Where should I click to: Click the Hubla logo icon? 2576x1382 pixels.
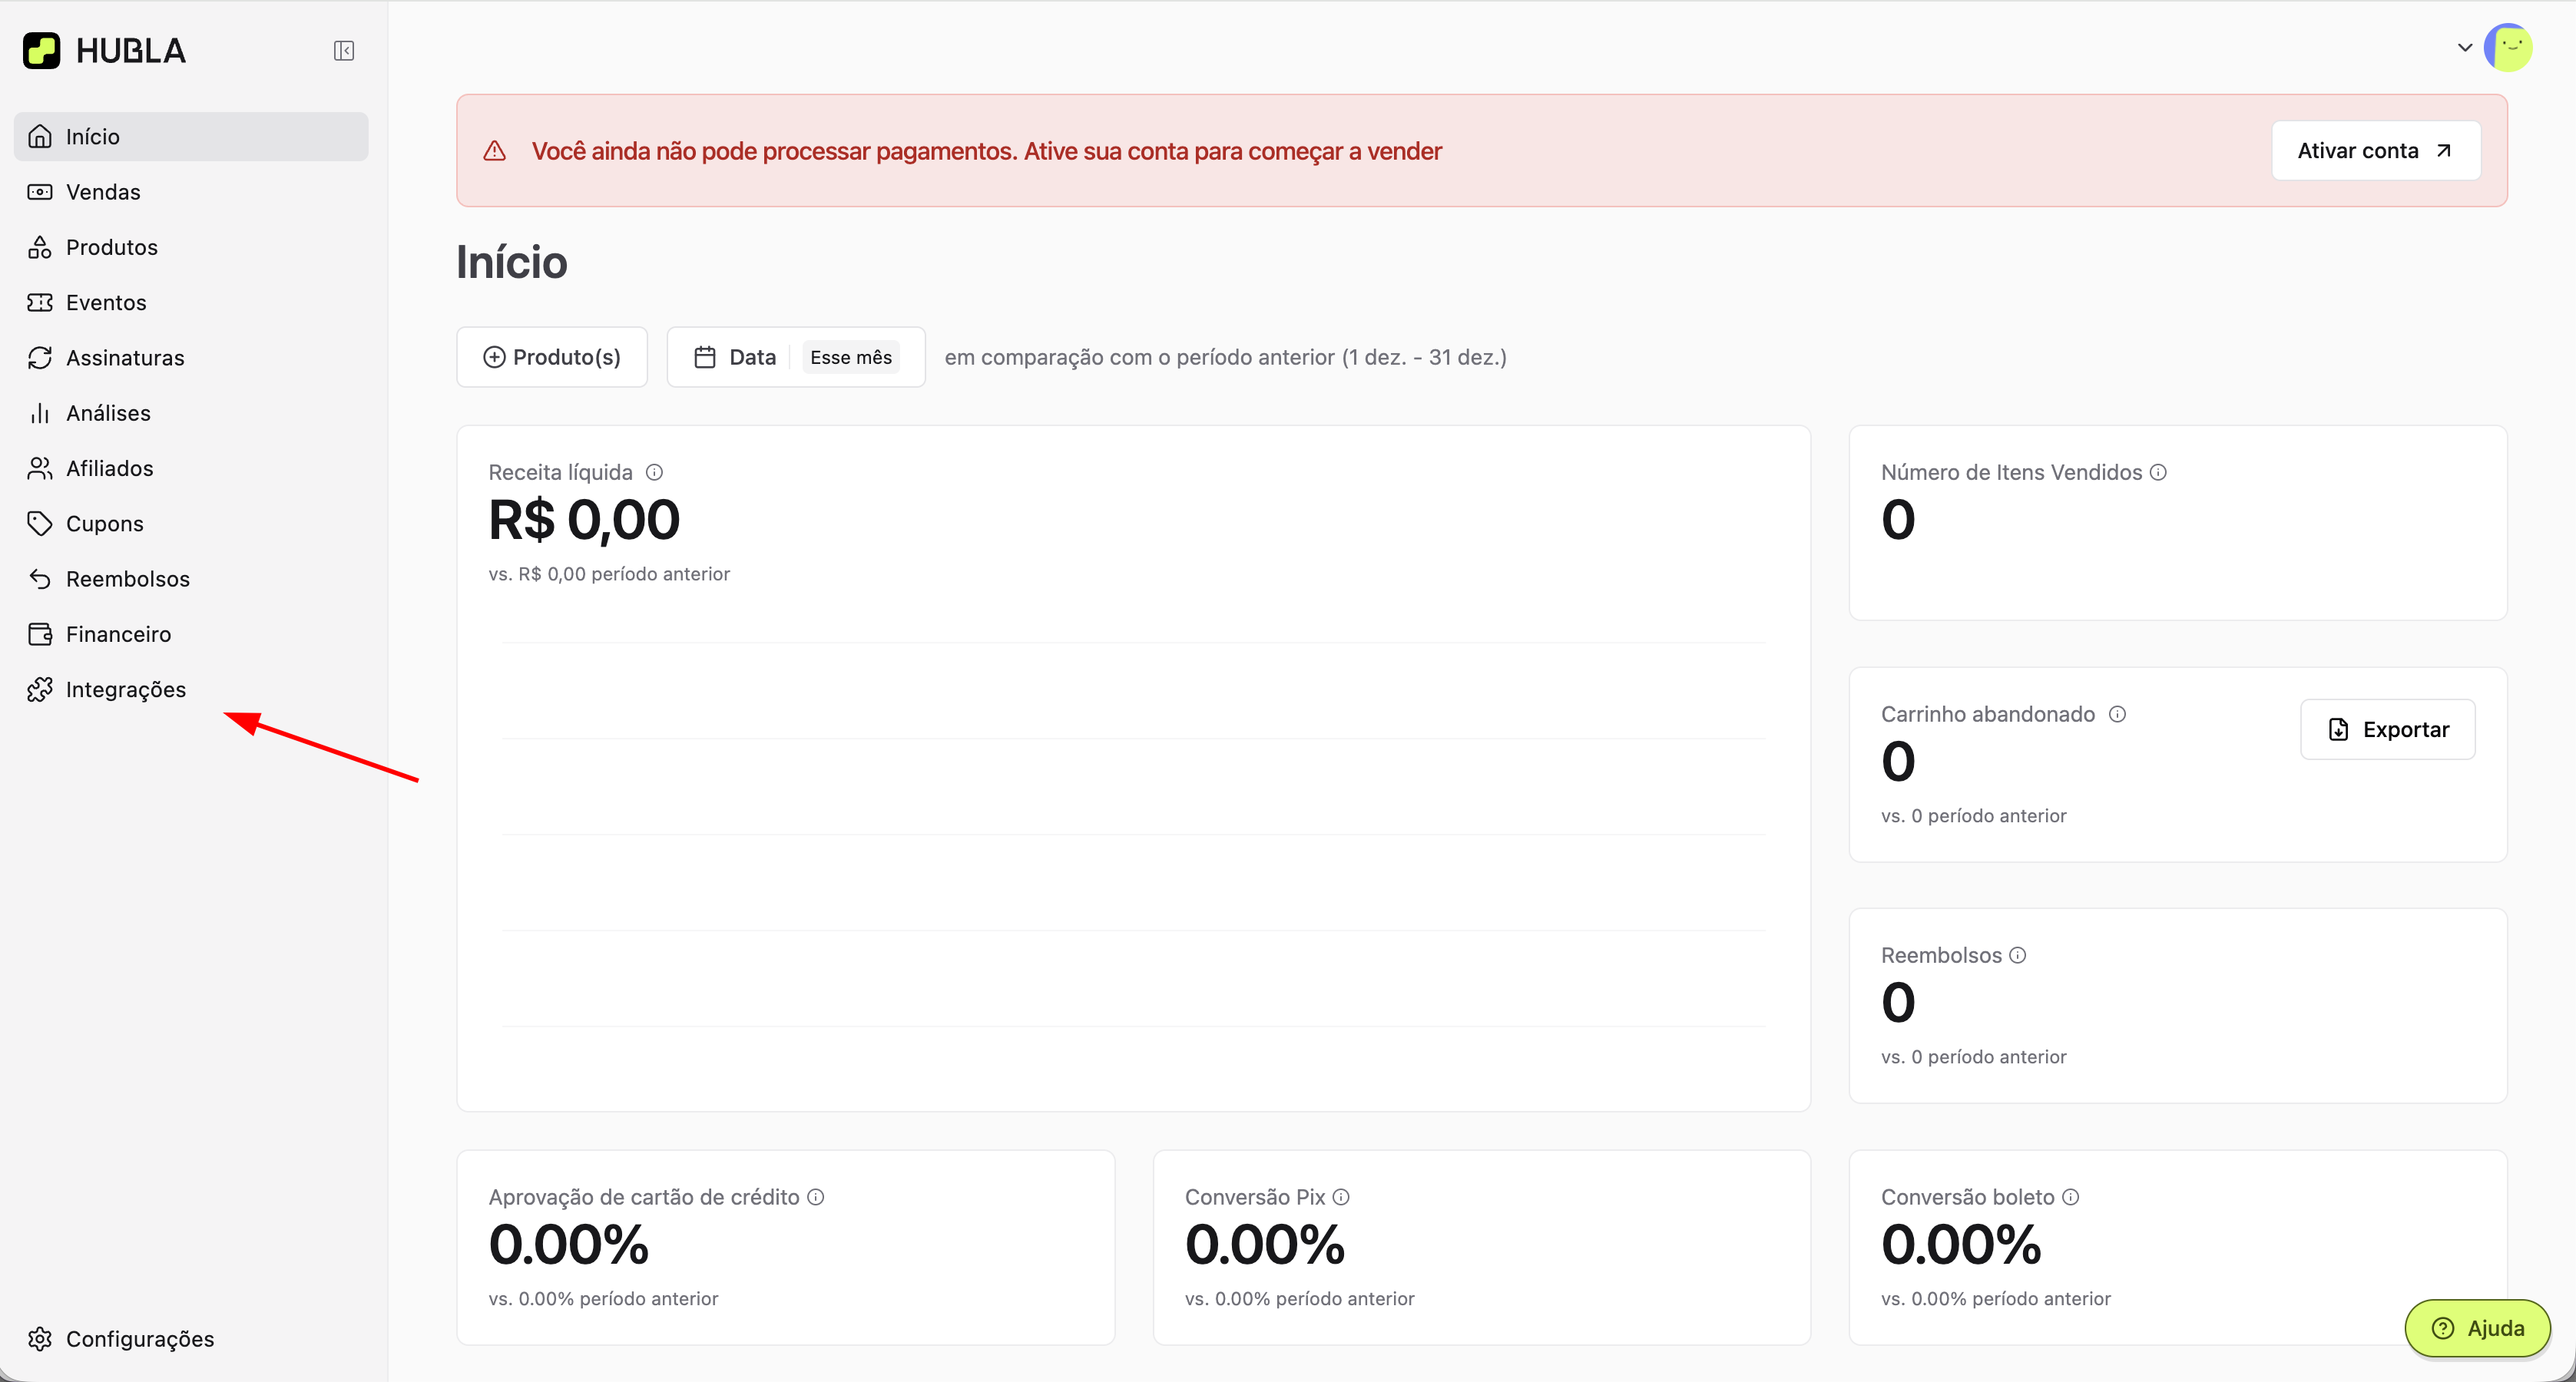[42, 51]
